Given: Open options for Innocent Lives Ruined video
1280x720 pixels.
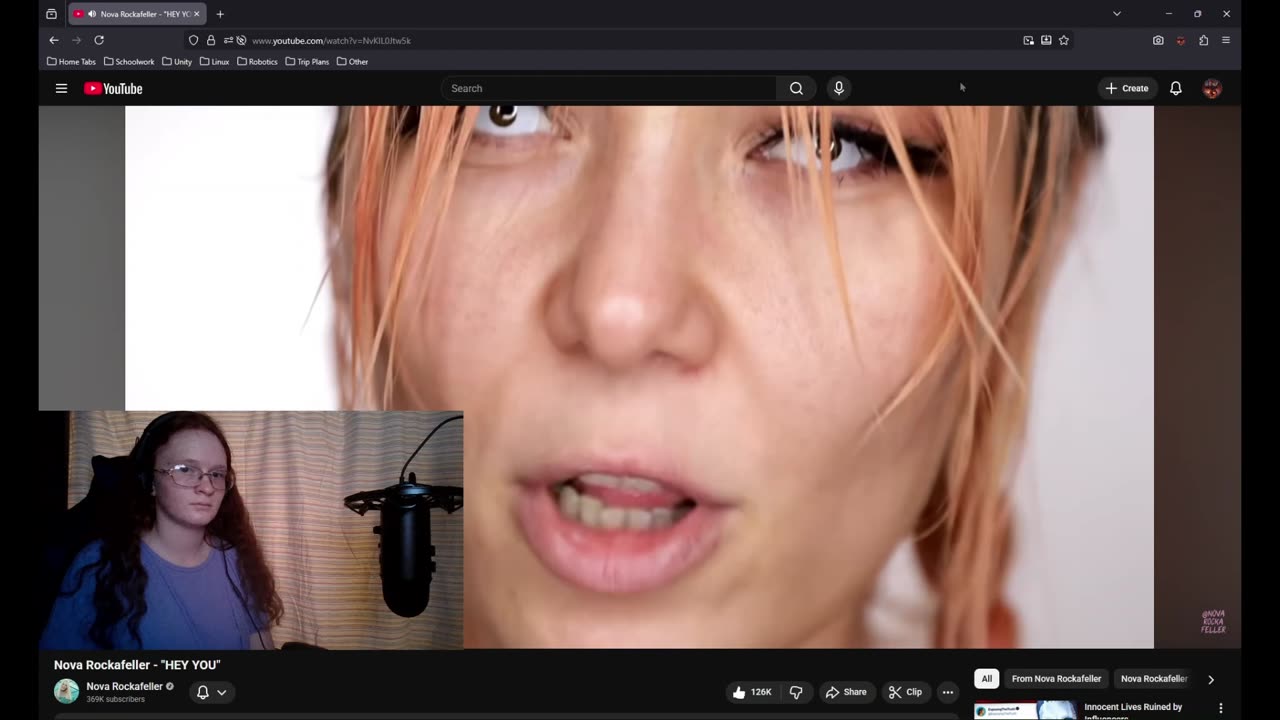Looking at the screenshot, I should (x=1220, y=708).
